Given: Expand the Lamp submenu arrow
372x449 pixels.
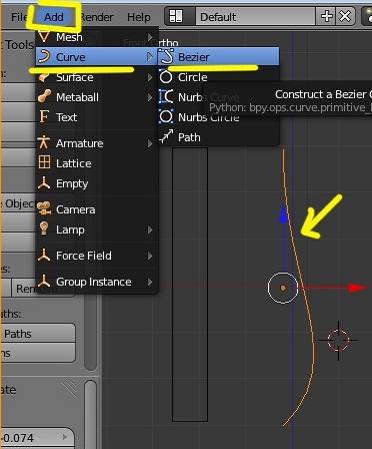Looking at the screenshot, I should point(150,230).
